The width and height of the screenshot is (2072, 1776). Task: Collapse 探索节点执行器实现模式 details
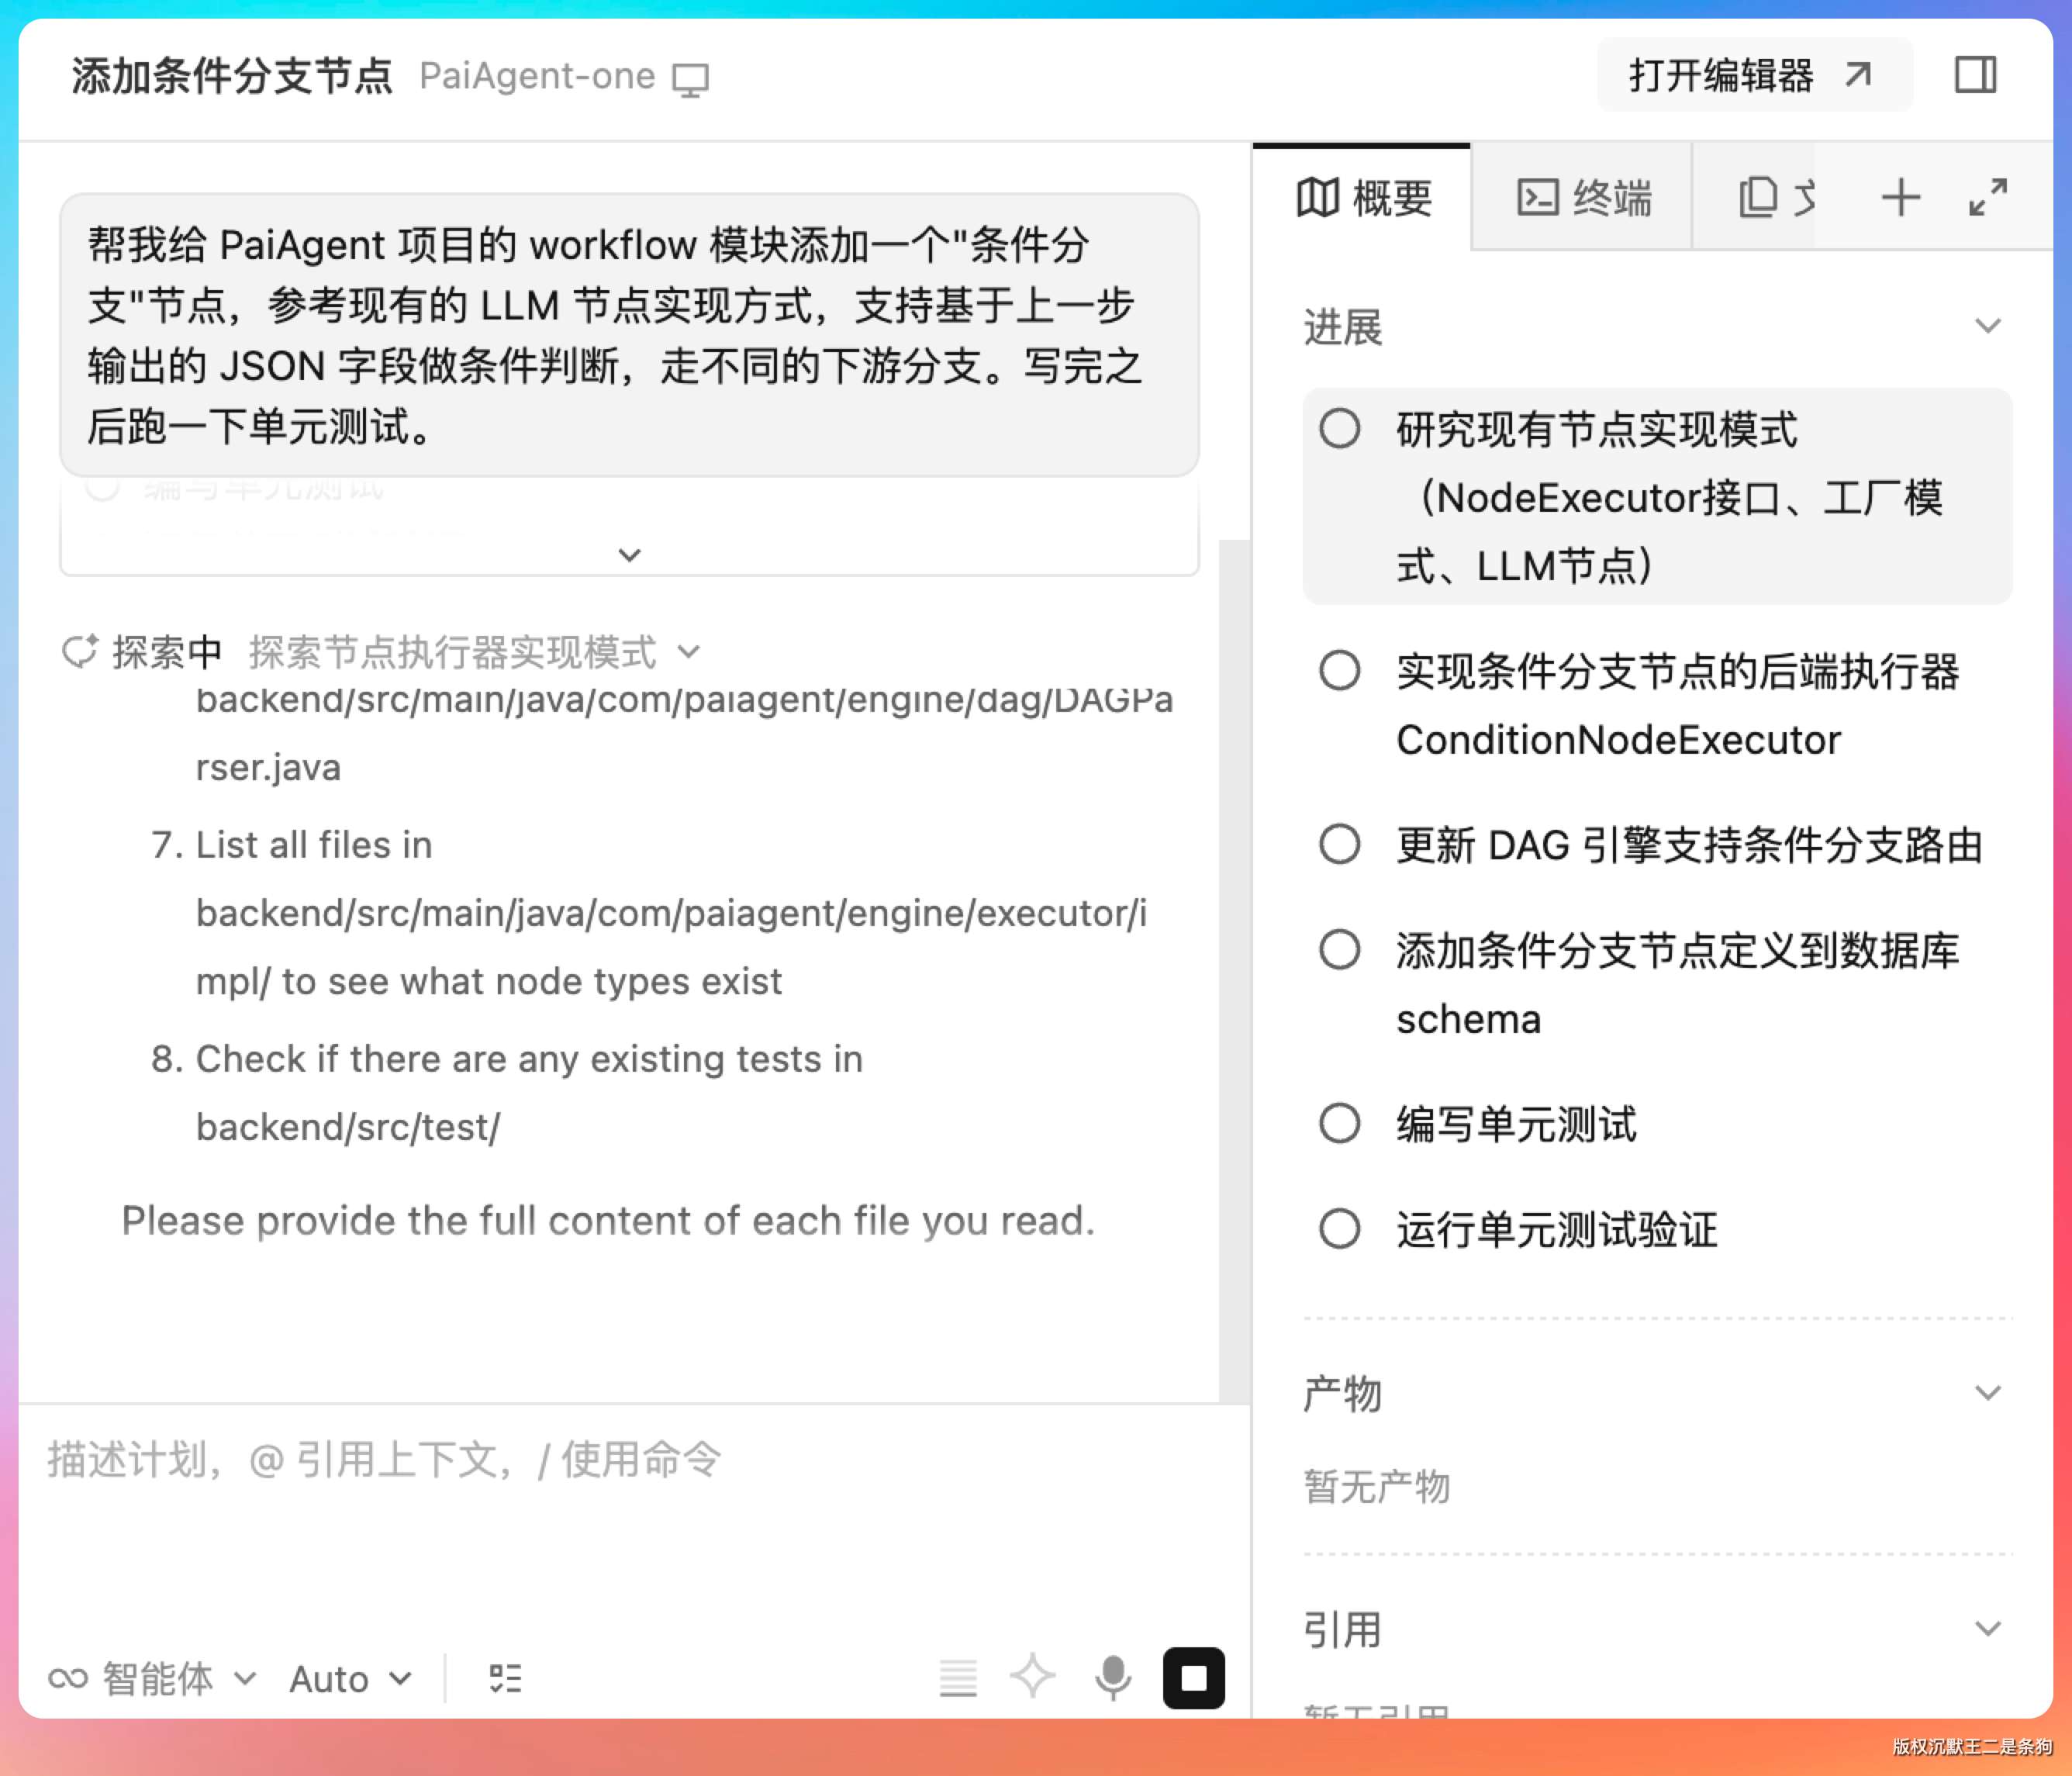688,653
